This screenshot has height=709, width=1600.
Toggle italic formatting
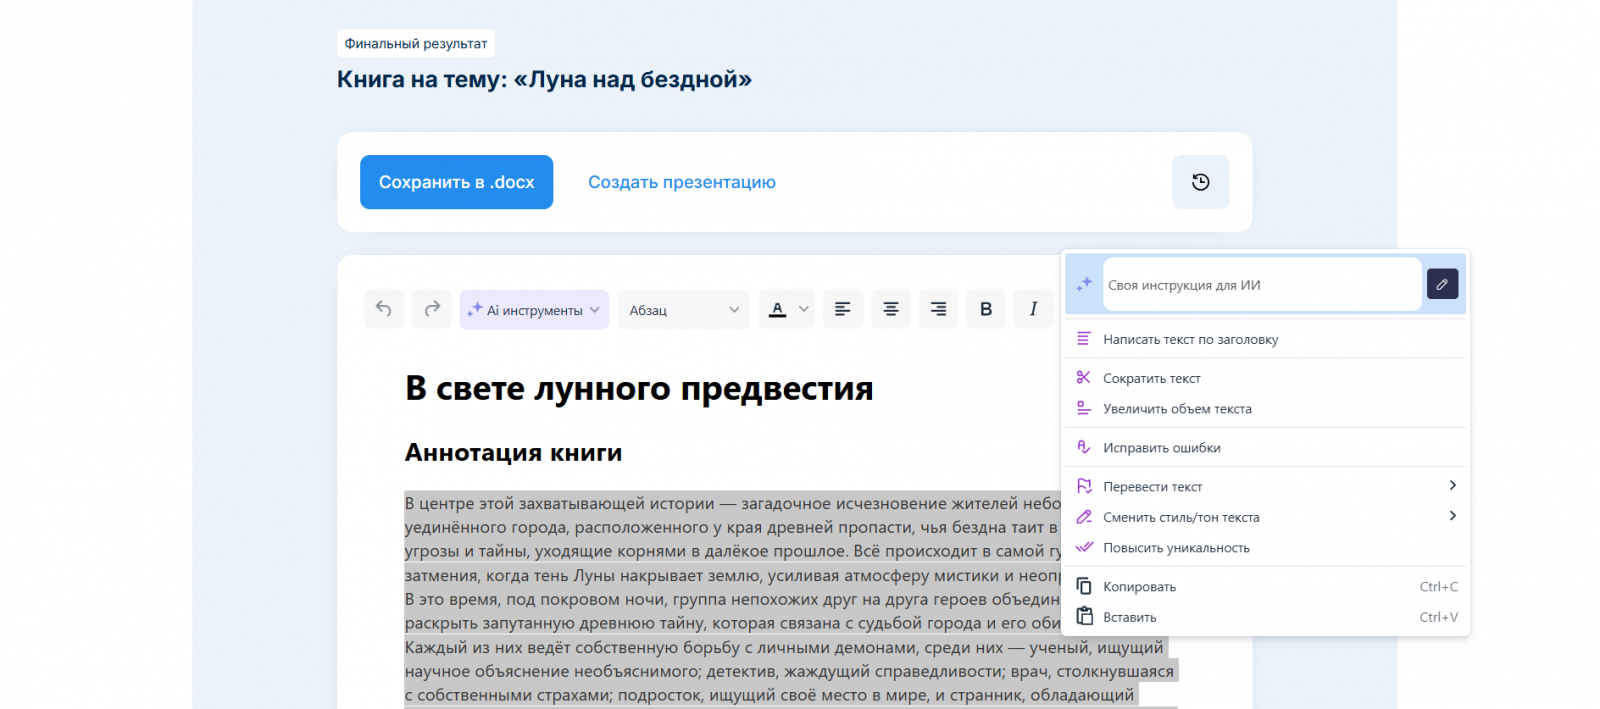(1033, 309)
